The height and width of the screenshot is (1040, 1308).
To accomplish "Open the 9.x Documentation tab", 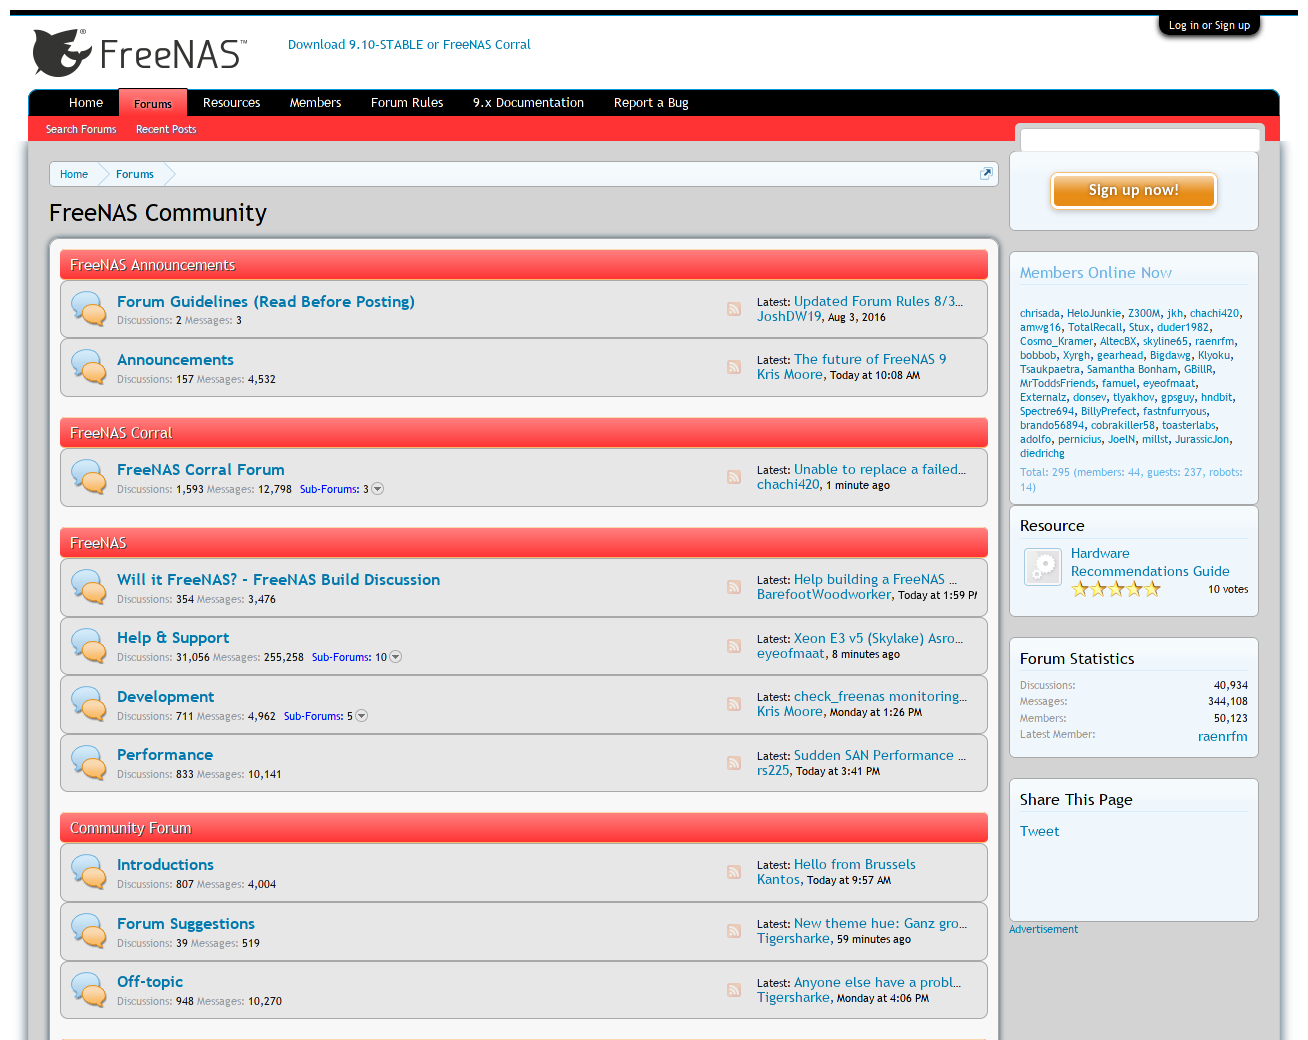I will [528, 103].
